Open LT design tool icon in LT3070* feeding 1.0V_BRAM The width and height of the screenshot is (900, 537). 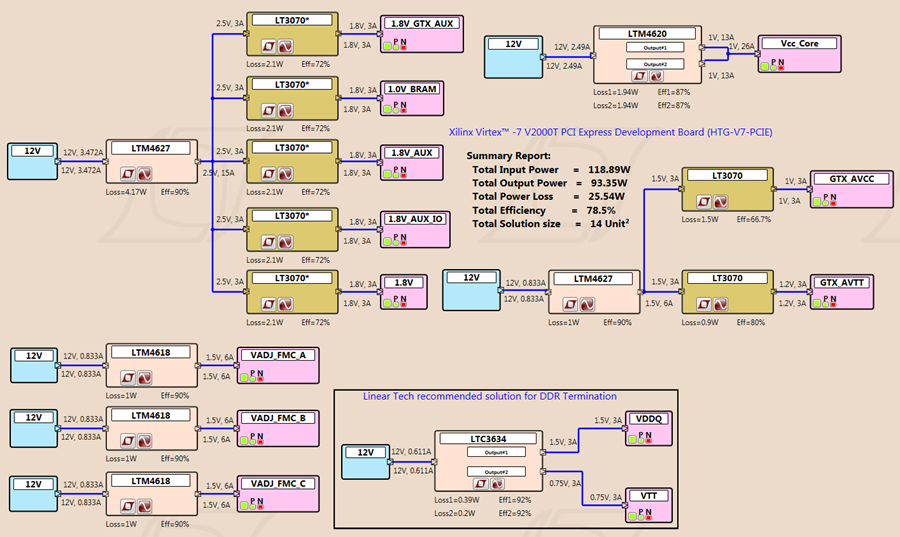tap(269, 110)
